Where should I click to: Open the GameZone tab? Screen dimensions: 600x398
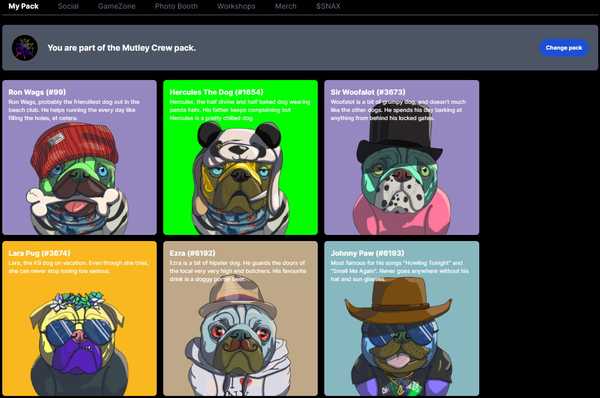[x=116, y=6]
